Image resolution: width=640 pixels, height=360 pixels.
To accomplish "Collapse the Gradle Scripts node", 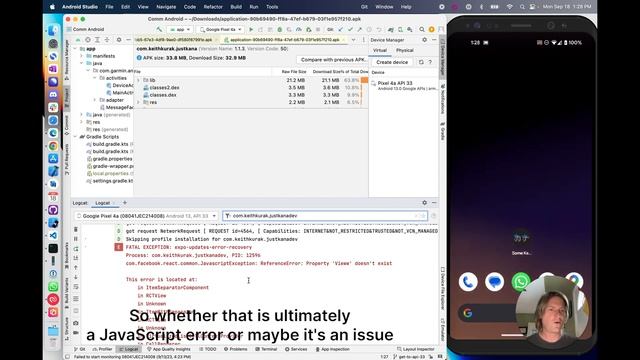I will 75,137.
